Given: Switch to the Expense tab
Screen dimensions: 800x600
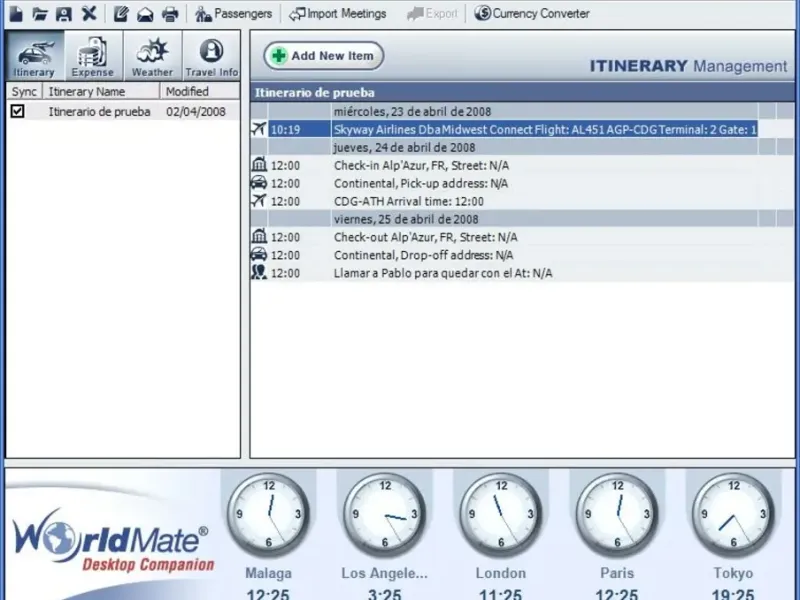Looking at the screenshot, I should 93,56.
